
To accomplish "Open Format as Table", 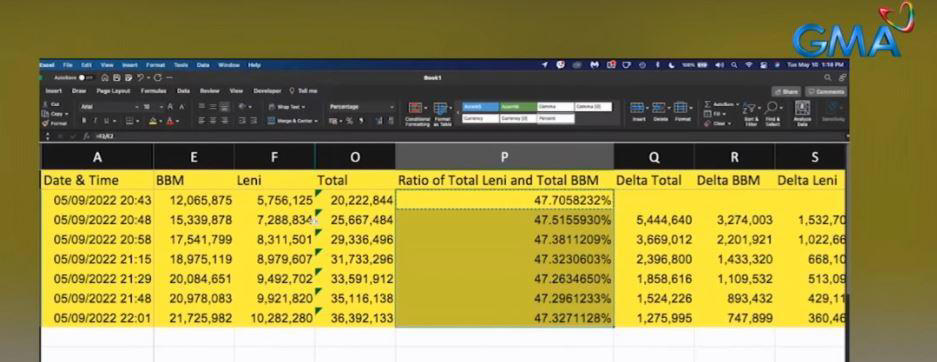I will pos(442,115).
